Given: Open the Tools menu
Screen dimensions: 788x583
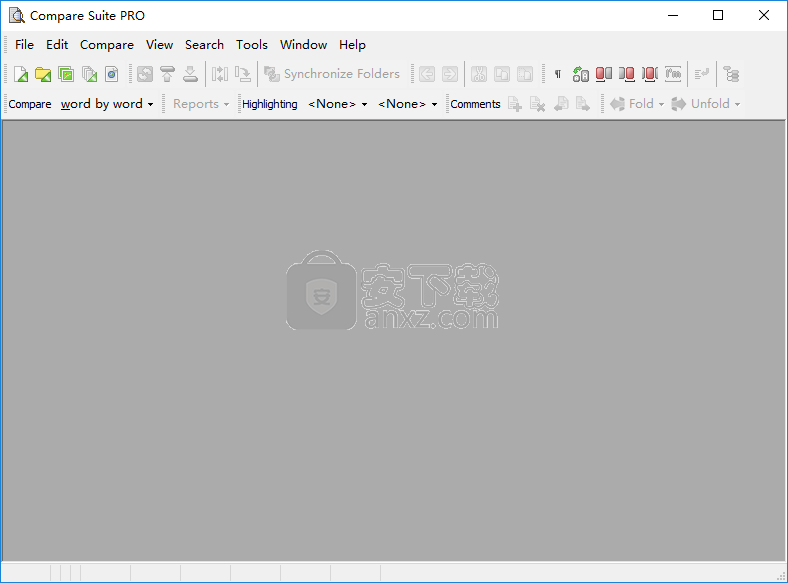Looking at the screenshot, I should [252, 45].
